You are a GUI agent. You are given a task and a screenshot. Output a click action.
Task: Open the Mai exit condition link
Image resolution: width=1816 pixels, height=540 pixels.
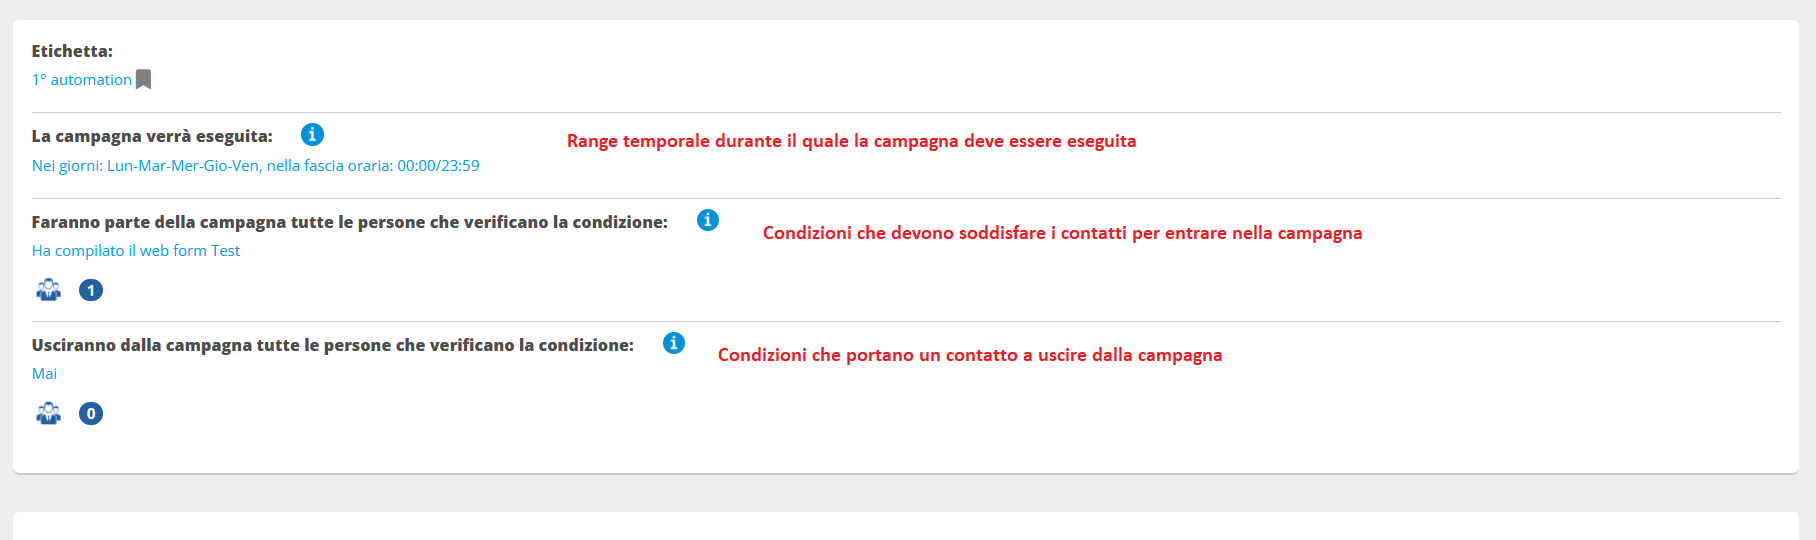[44, 374]
